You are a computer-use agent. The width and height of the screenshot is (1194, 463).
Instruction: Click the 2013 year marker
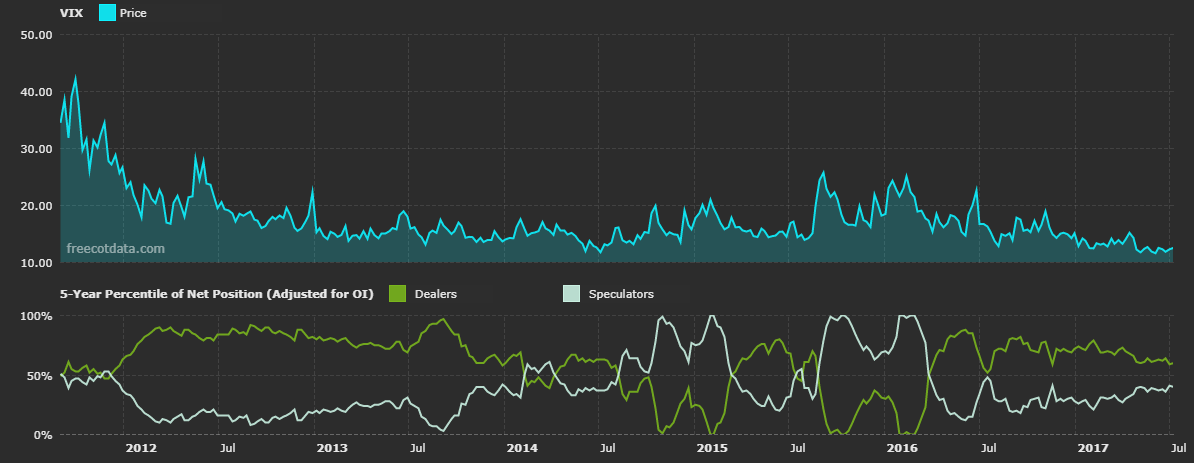(x=331, y=449)
